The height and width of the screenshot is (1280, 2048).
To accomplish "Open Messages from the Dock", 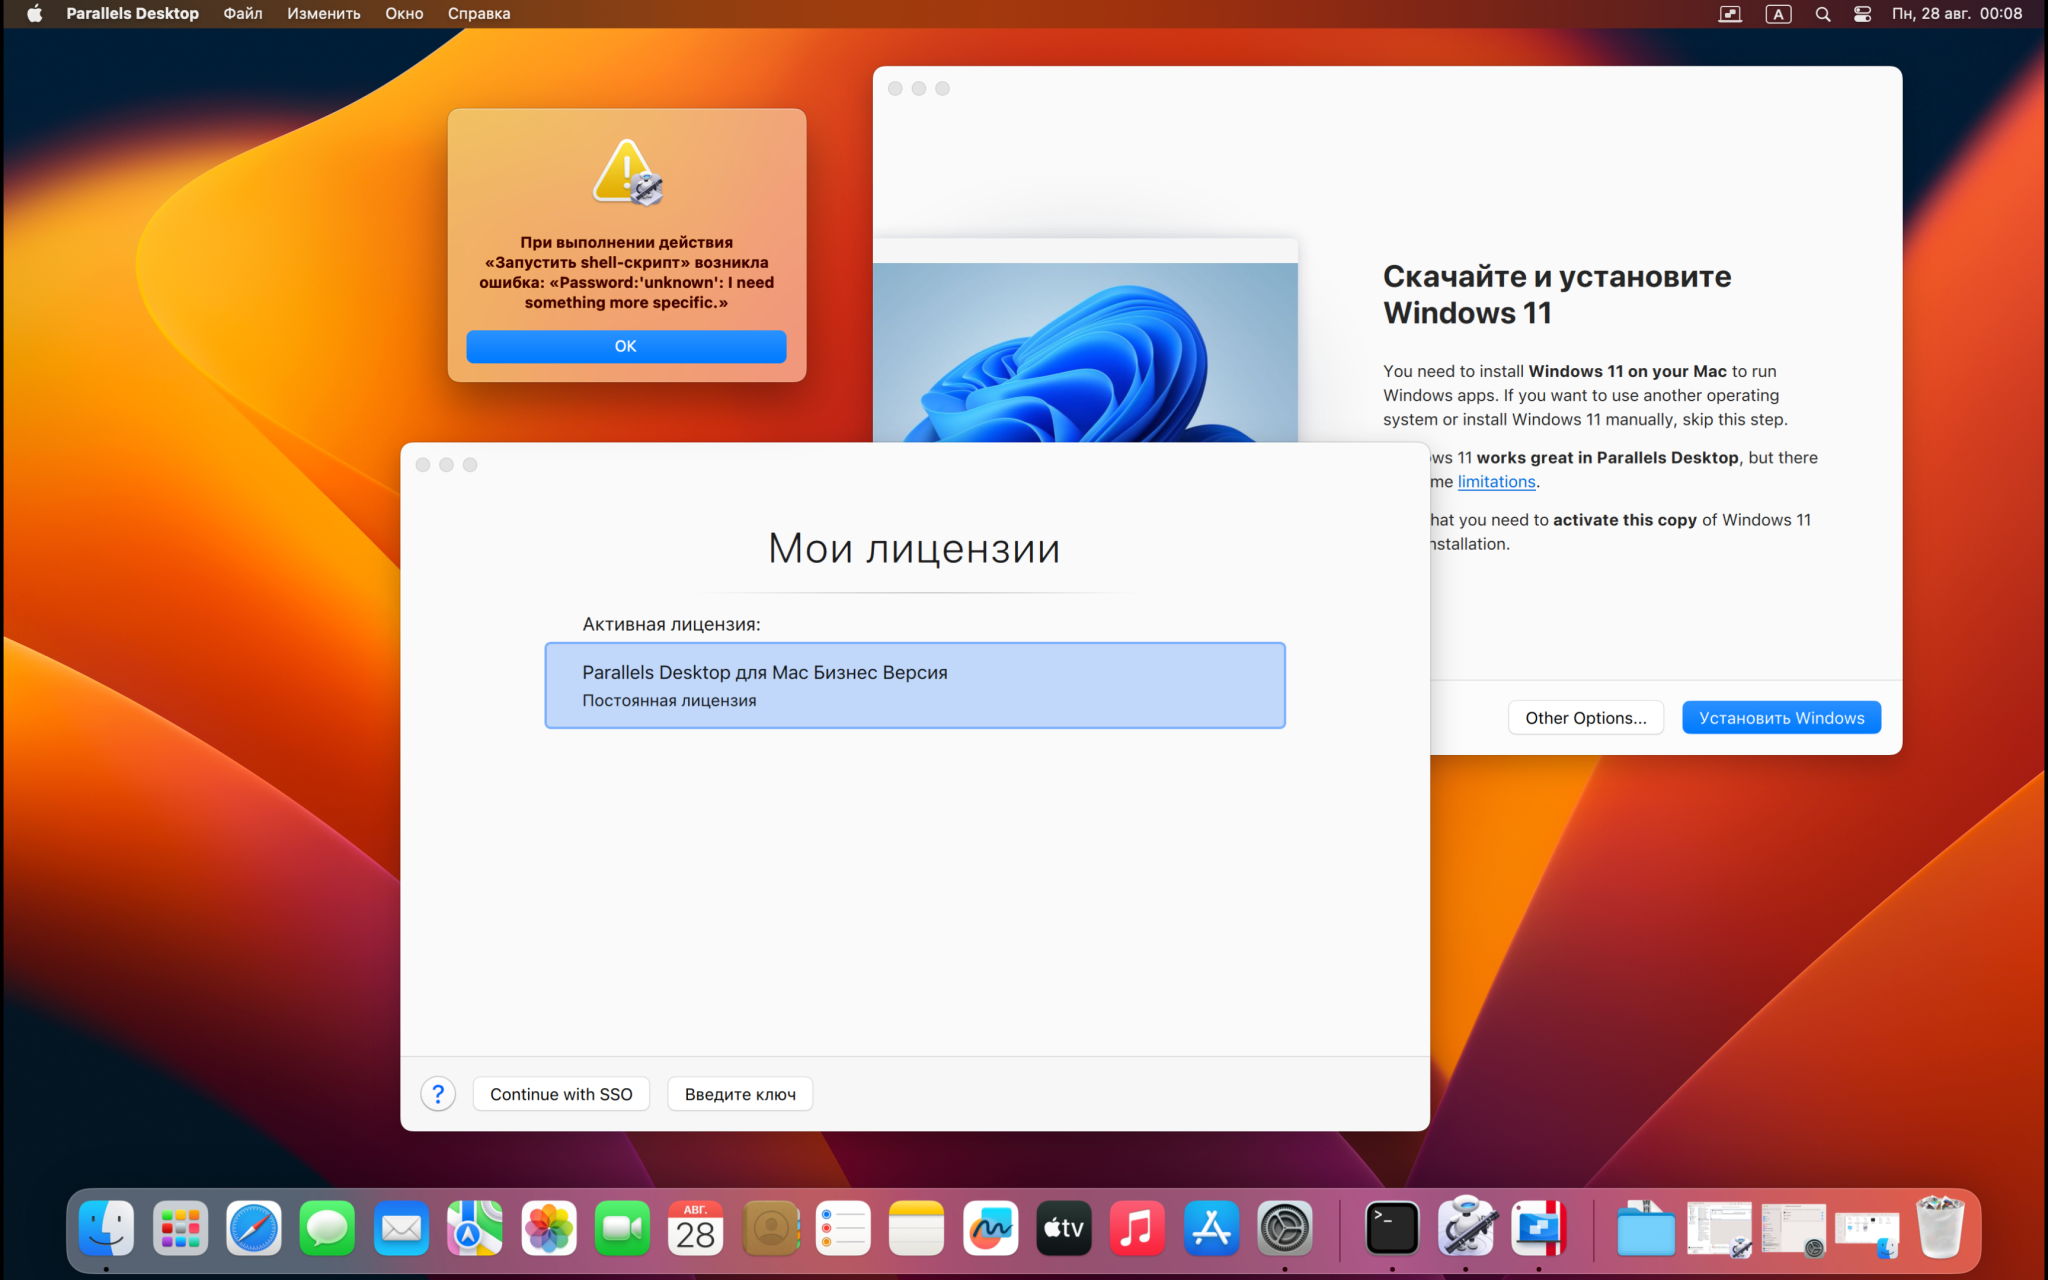I will coord(328,1228).
